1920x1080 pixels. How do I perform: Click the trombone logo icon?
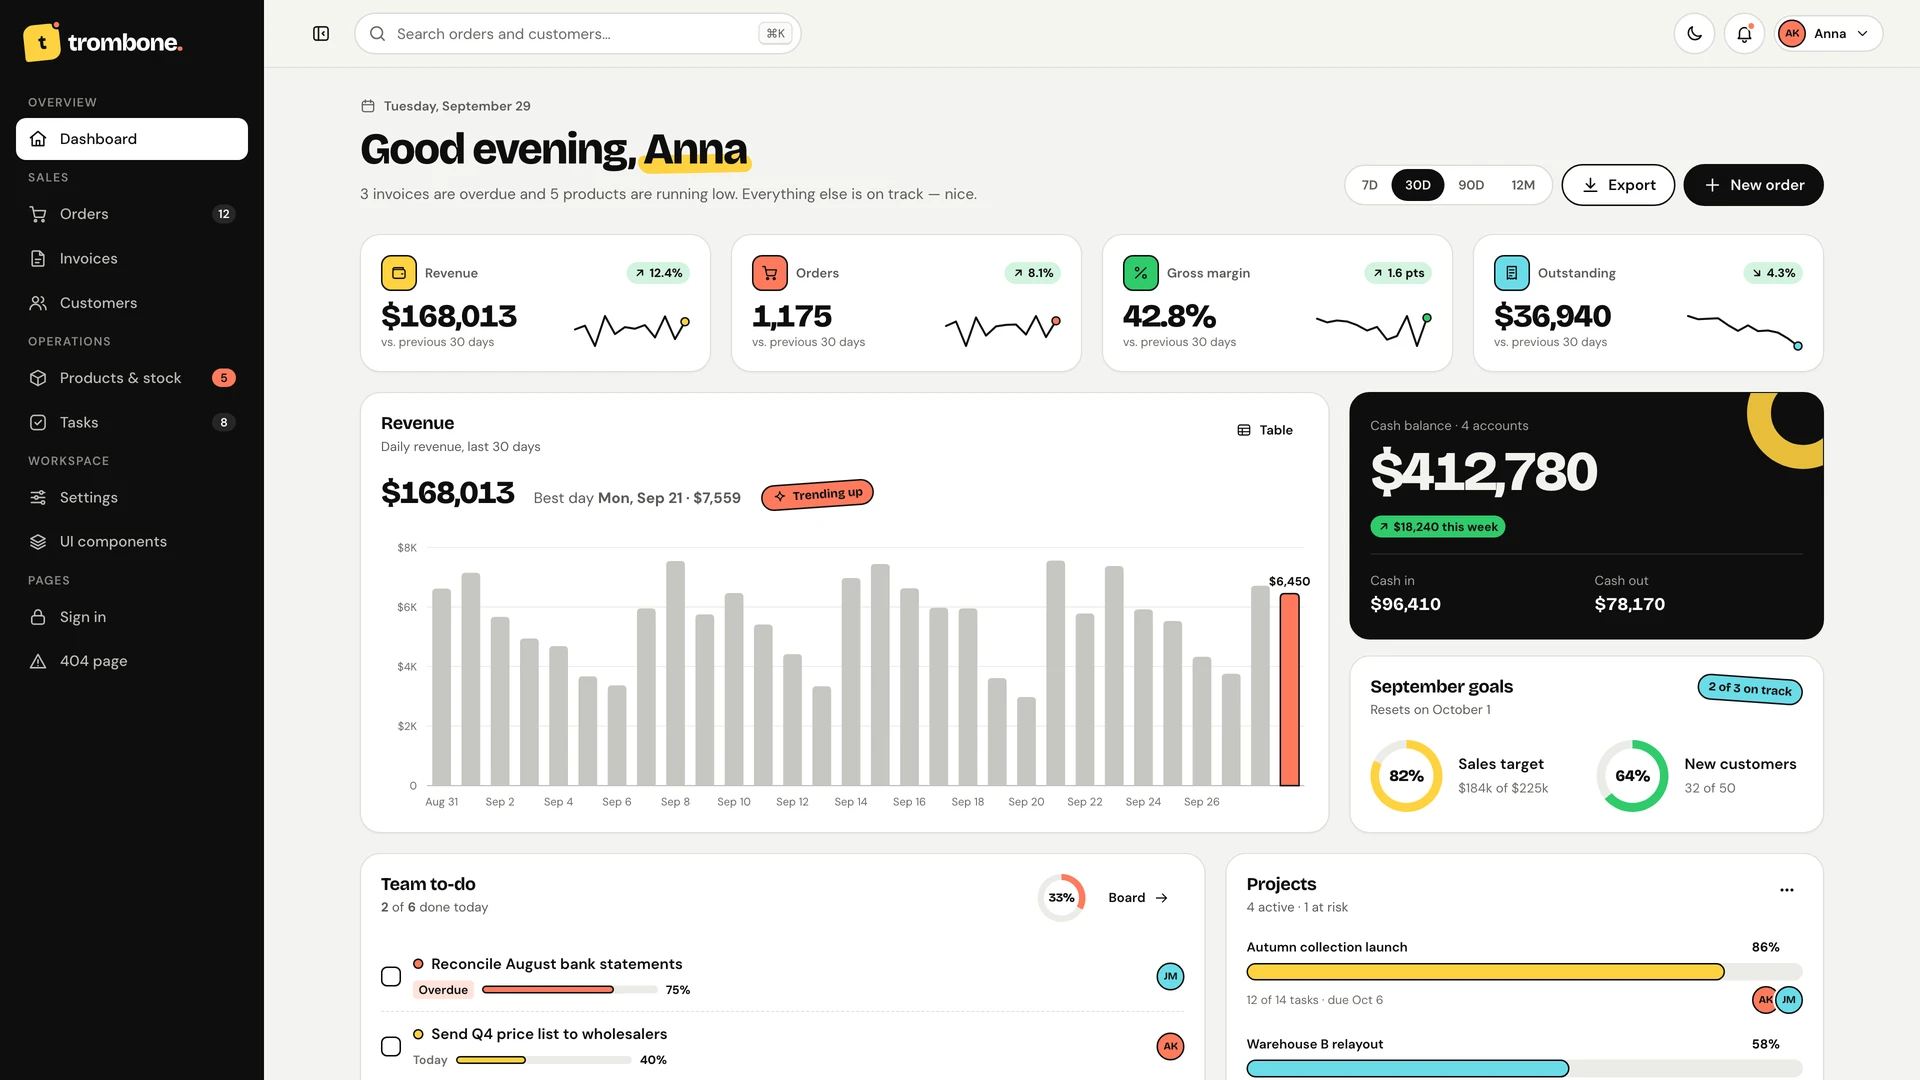pyautogui.click(x=42, y=42)
